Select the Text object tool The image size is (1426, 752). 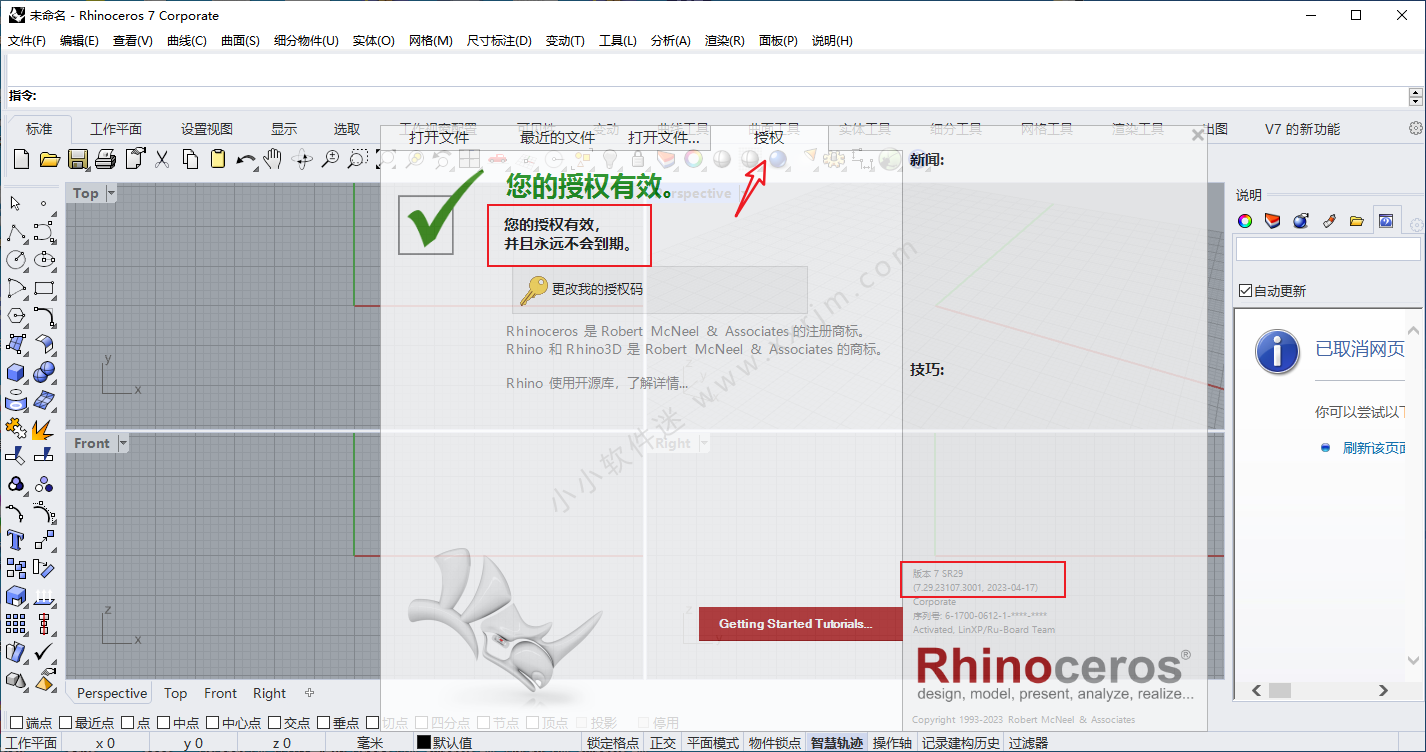[16, 540]
